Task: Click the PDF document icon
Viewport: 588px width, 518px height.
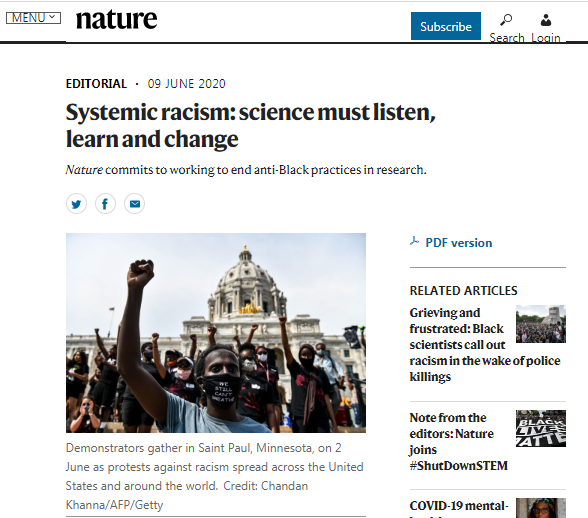Action: 414,241
